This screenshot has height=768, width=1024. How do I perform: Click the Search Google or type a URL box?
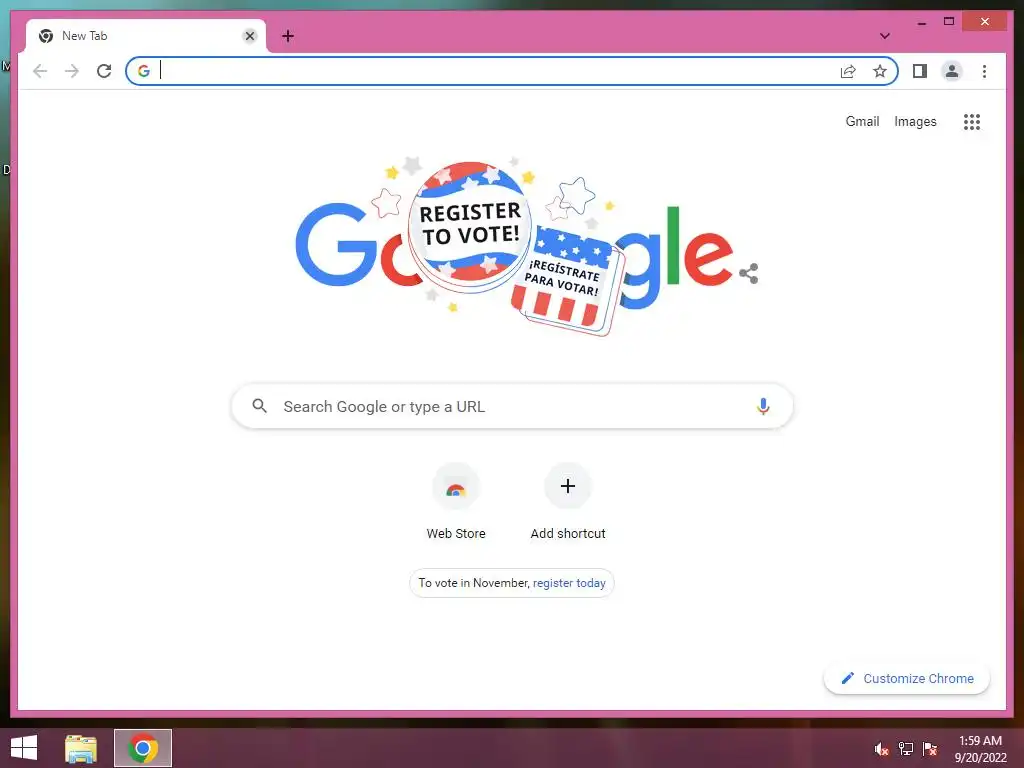[512, 406]
